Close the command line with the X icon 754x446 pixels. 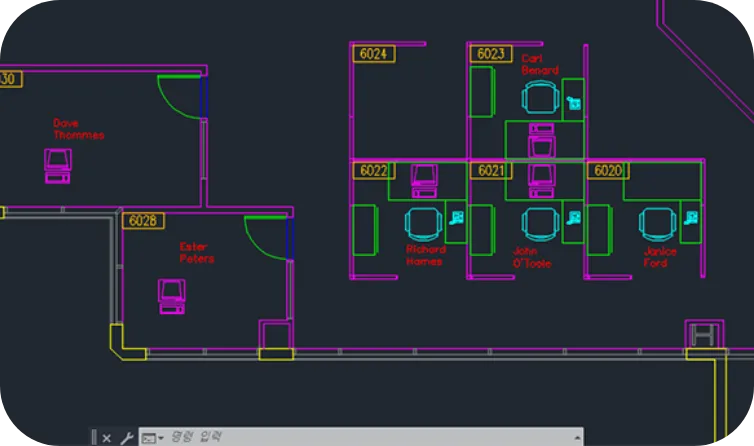tap(107, 438)
